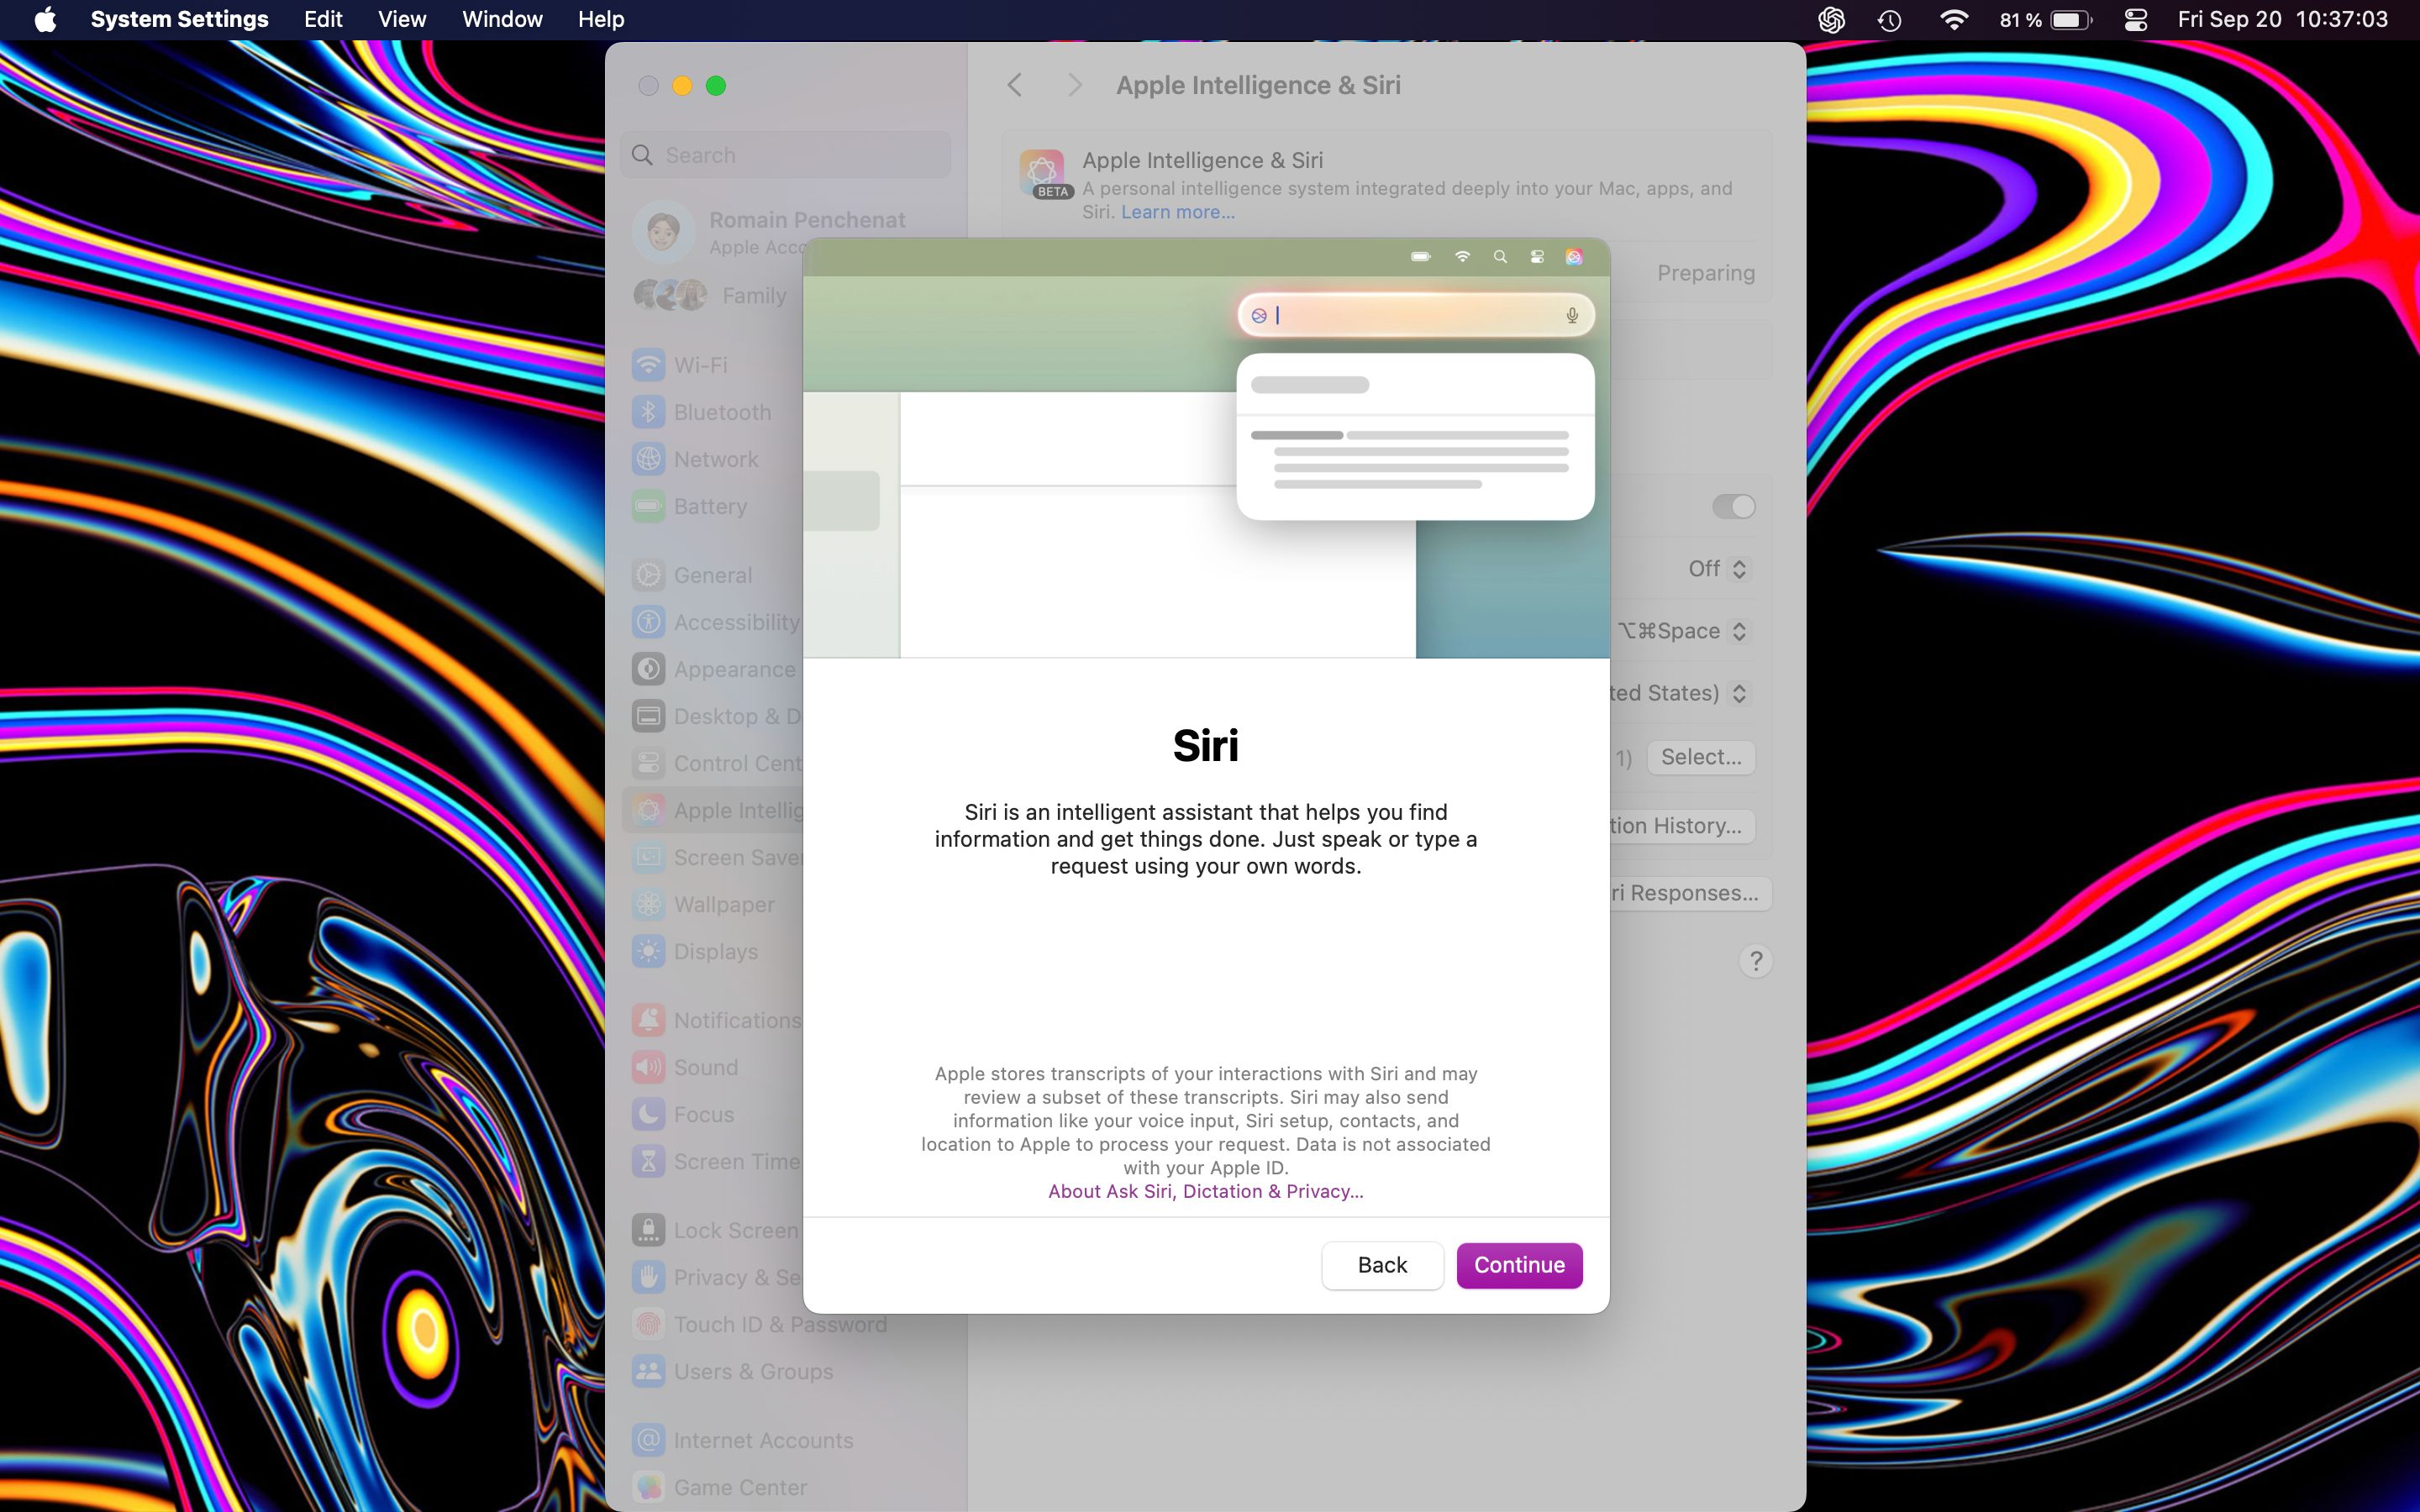Enable the Siri voice activation toggle
2420x1512 pixels.
(1730, 505)
